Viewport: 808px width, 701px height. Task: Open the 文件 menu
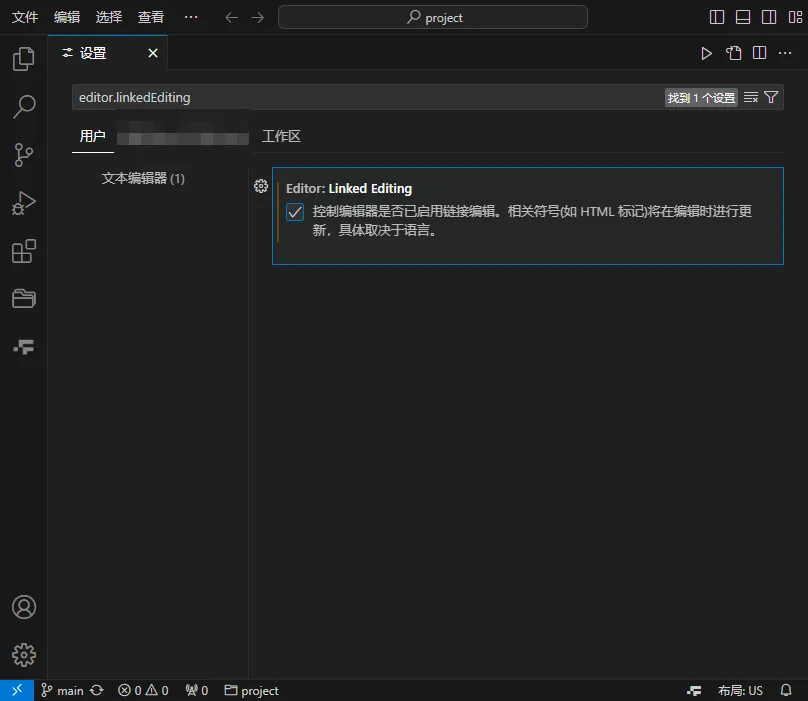(x=25, y=17)
